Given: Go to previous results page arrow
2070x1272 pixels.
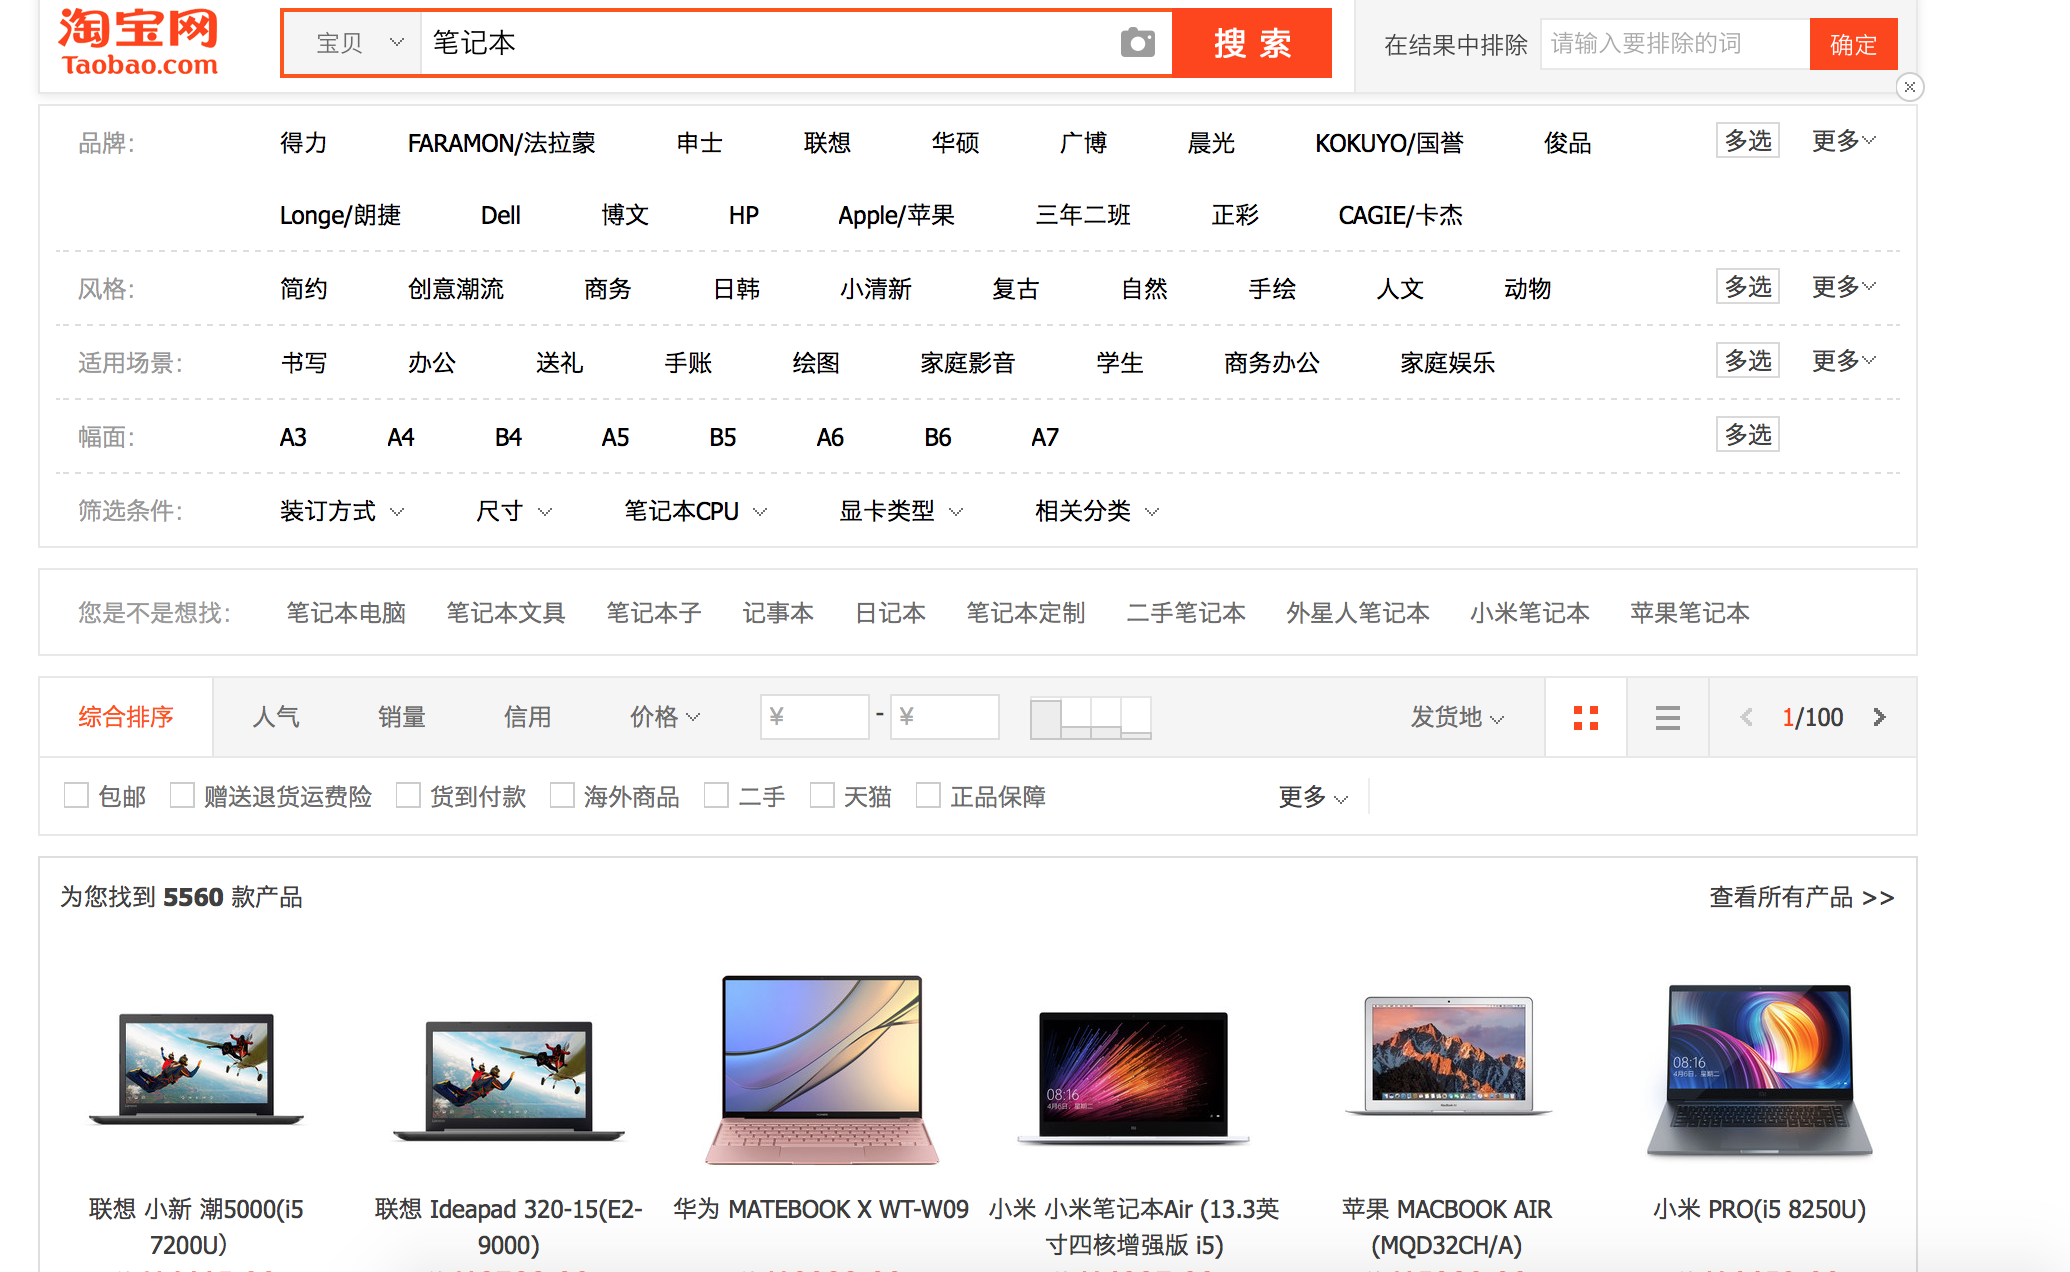Looking at the screenshot, I should click(1746, 717).
